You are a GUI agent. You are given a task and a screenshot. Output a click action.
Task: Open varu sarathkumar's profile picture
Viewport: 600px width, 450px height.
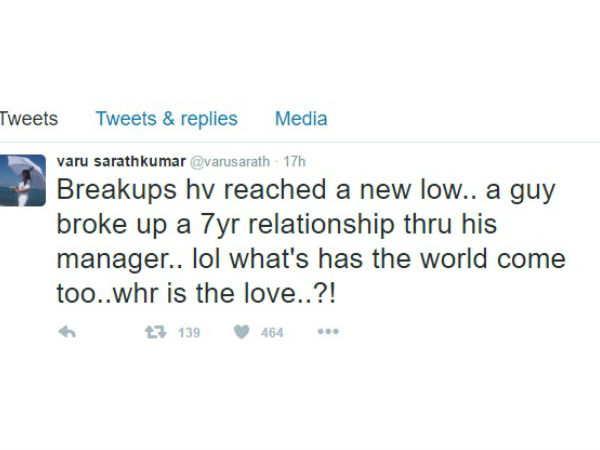tap(24, 180)
